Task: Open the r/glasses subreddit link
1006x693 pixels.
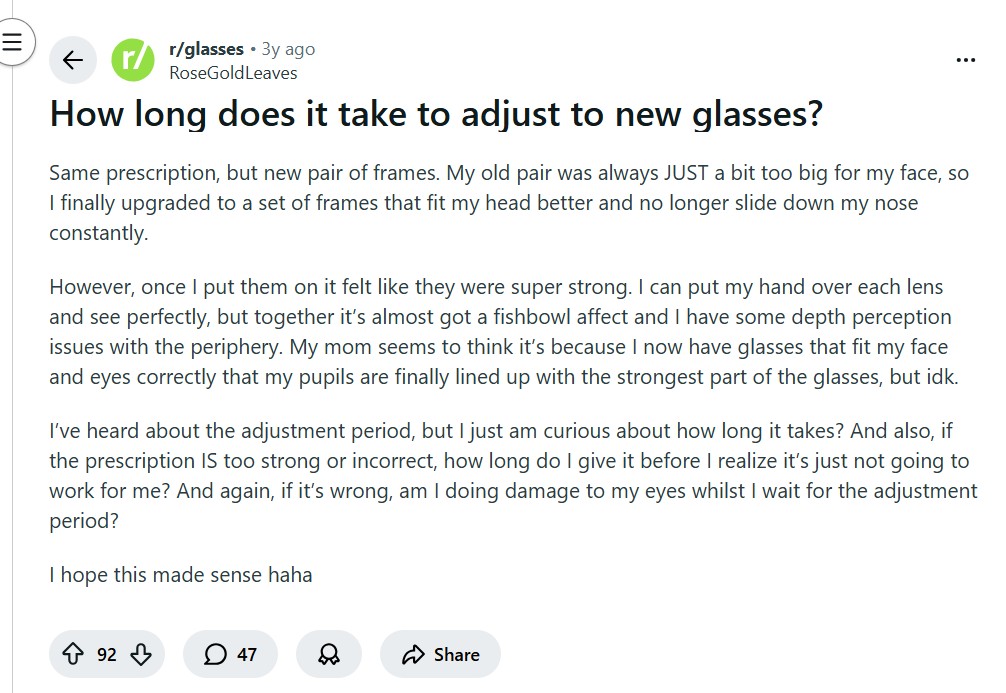Action: (x=206, y=49)
